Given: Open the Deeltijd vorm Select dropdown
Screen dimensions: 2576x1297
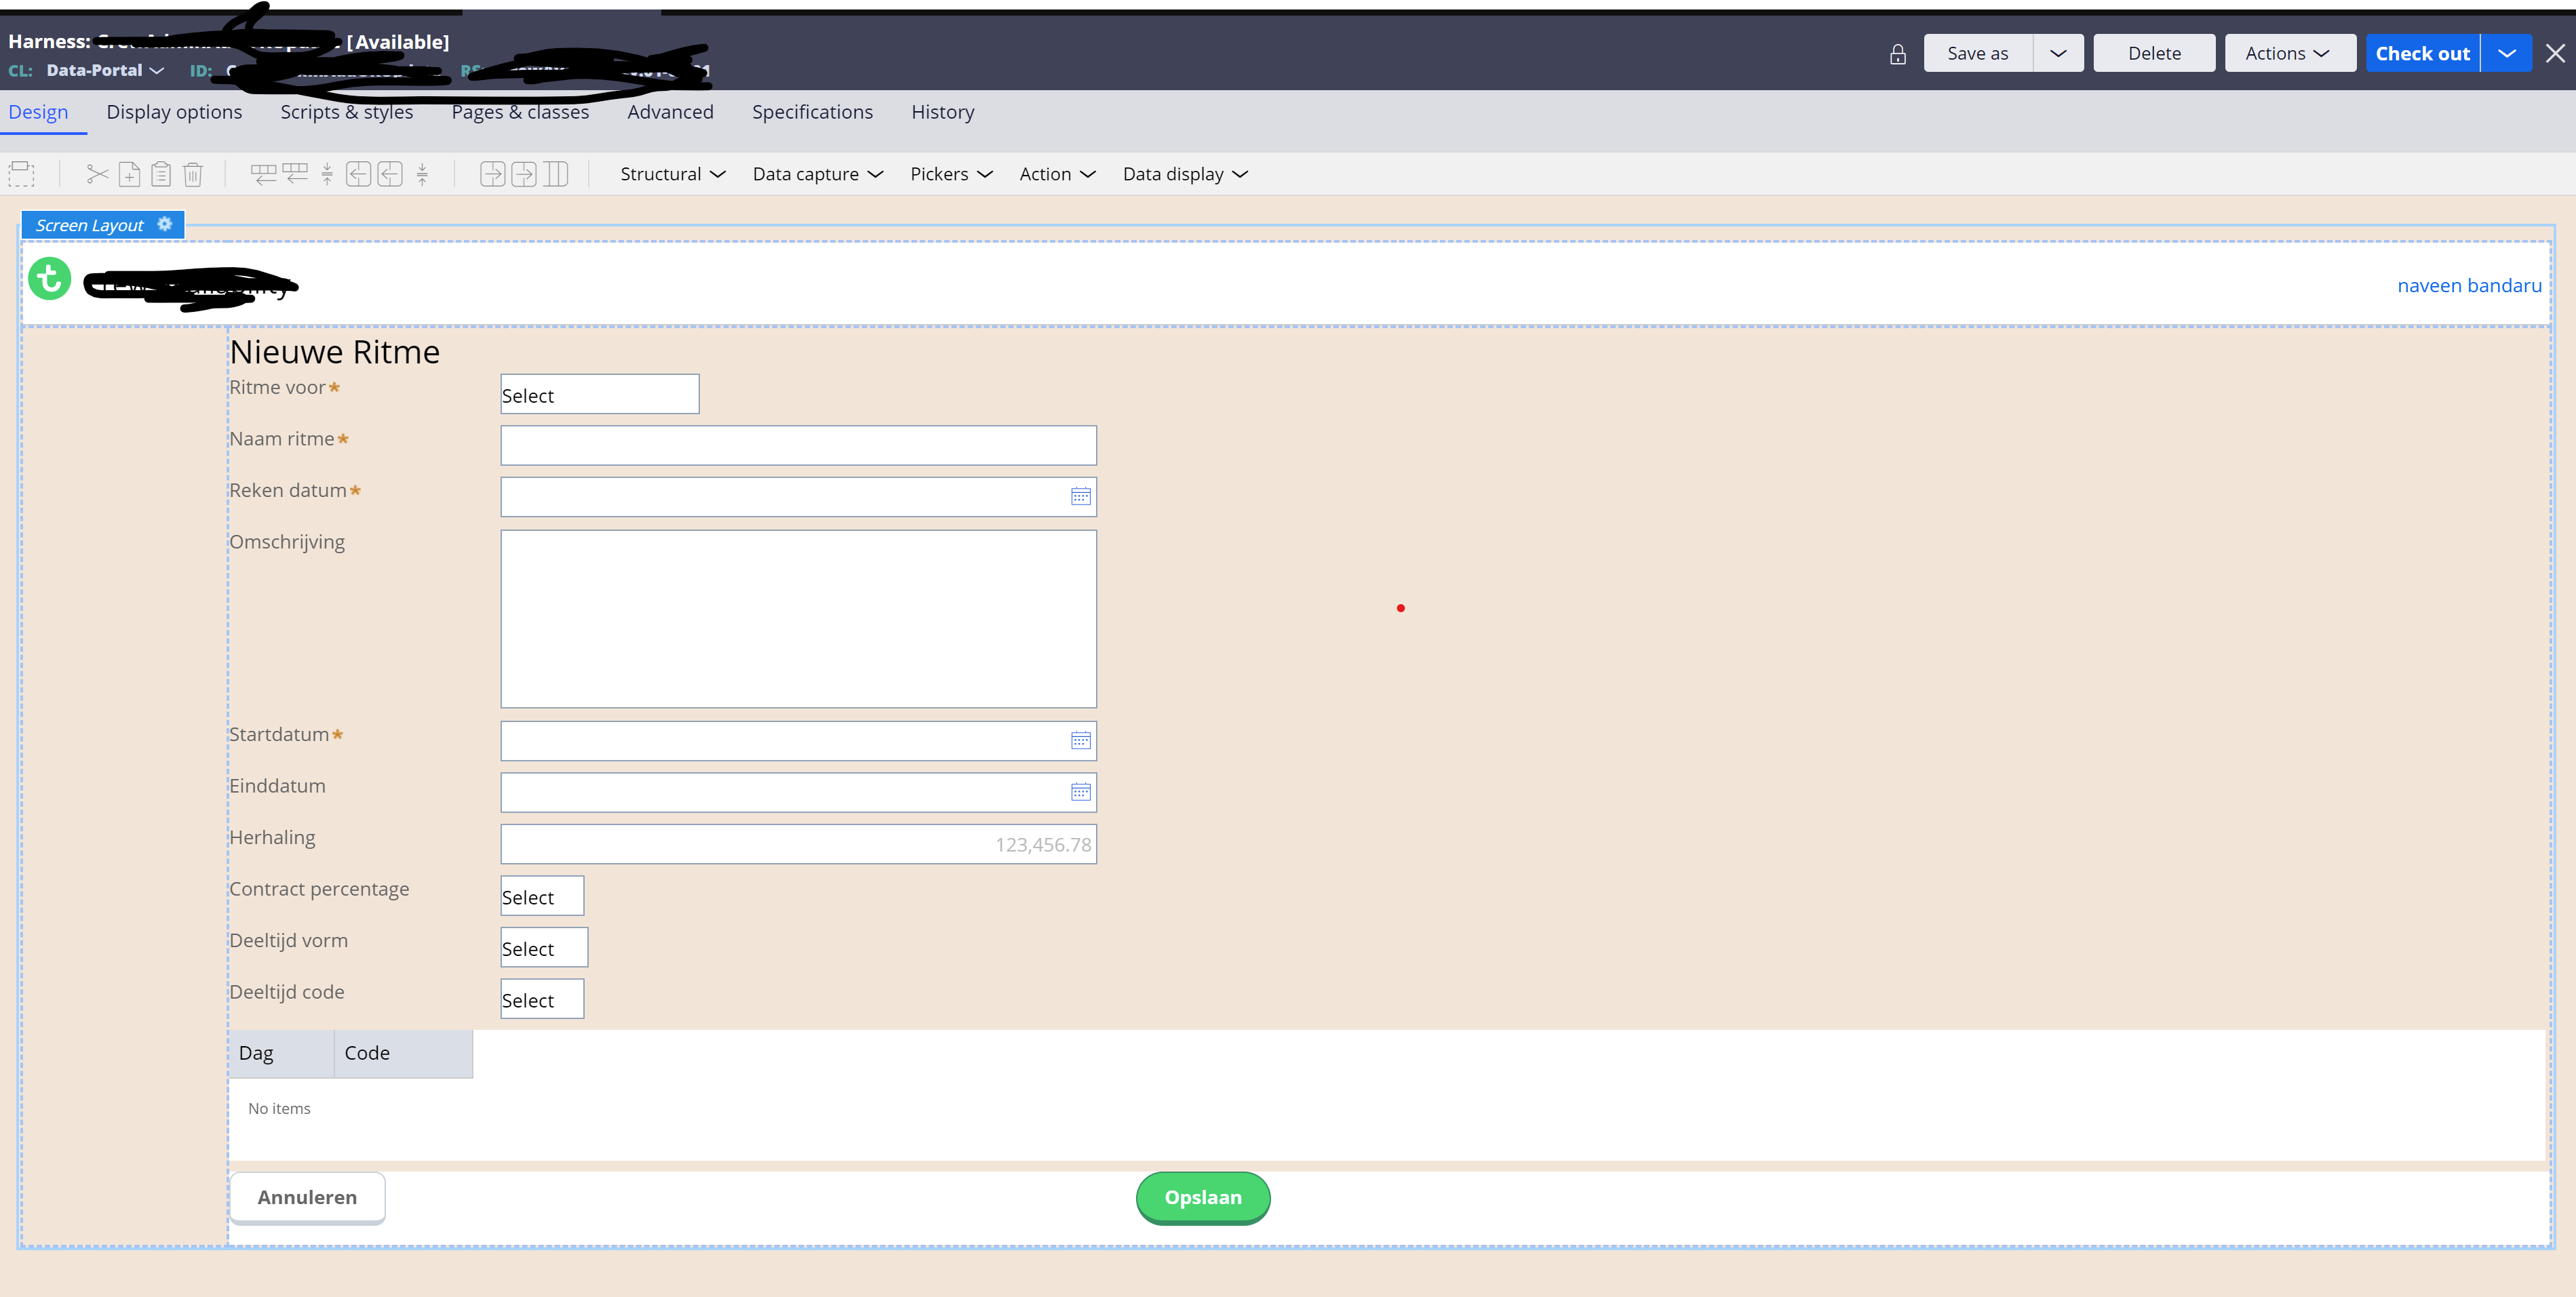Looking at the screenshot, I should (x=543, y=948).
